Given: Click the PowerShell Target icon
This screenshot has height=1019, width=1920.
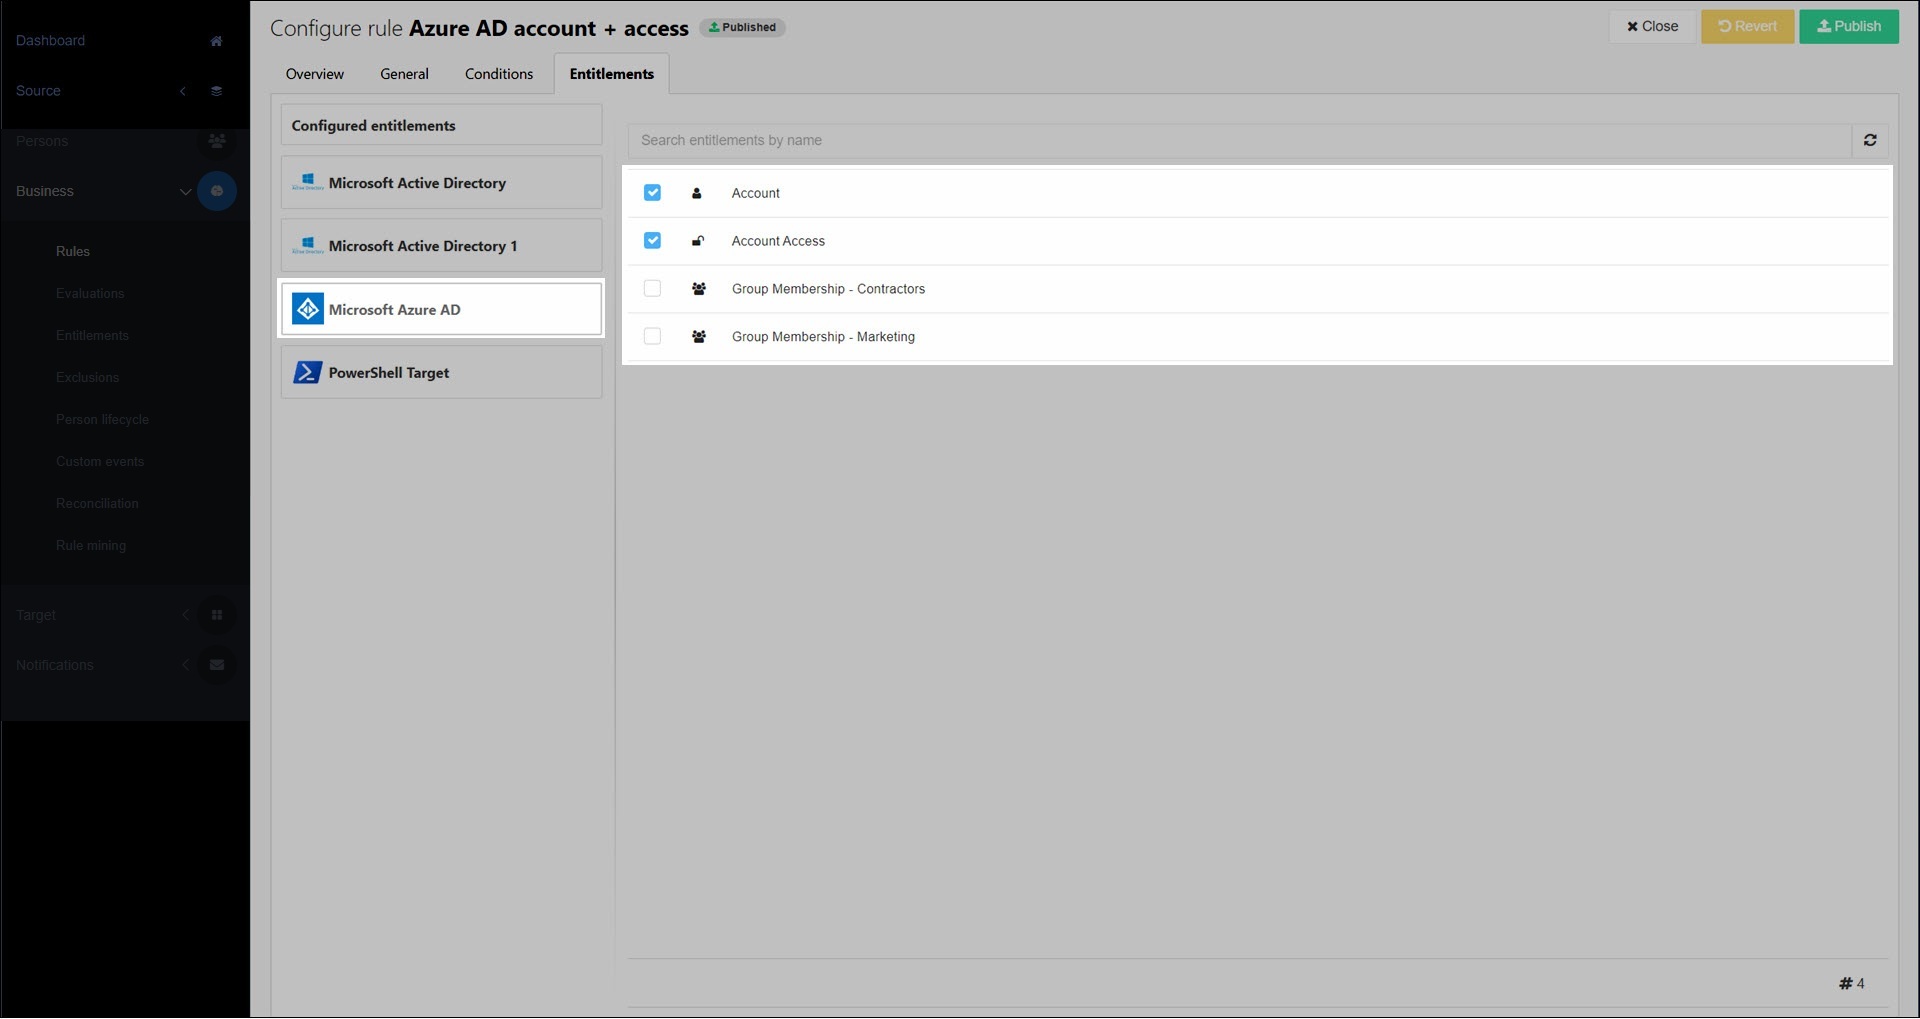Looking at the screenshot, I should [307, 373].
